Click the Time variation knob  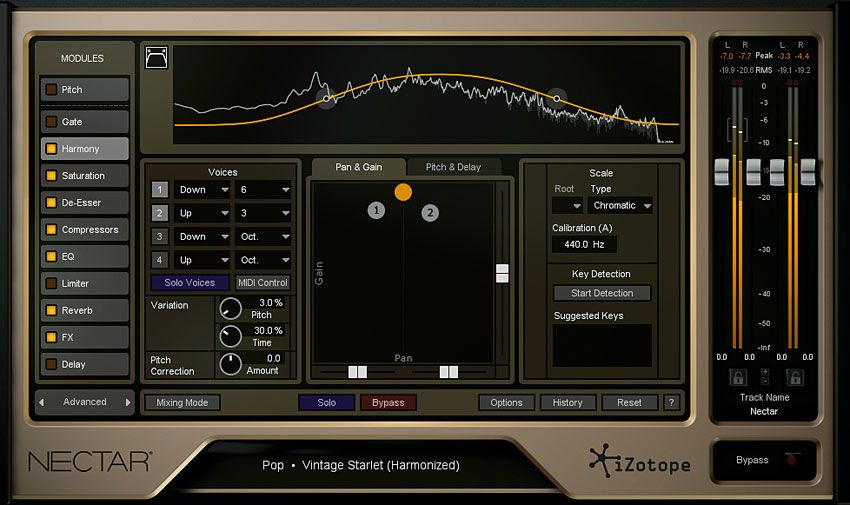tap(230, 336)
